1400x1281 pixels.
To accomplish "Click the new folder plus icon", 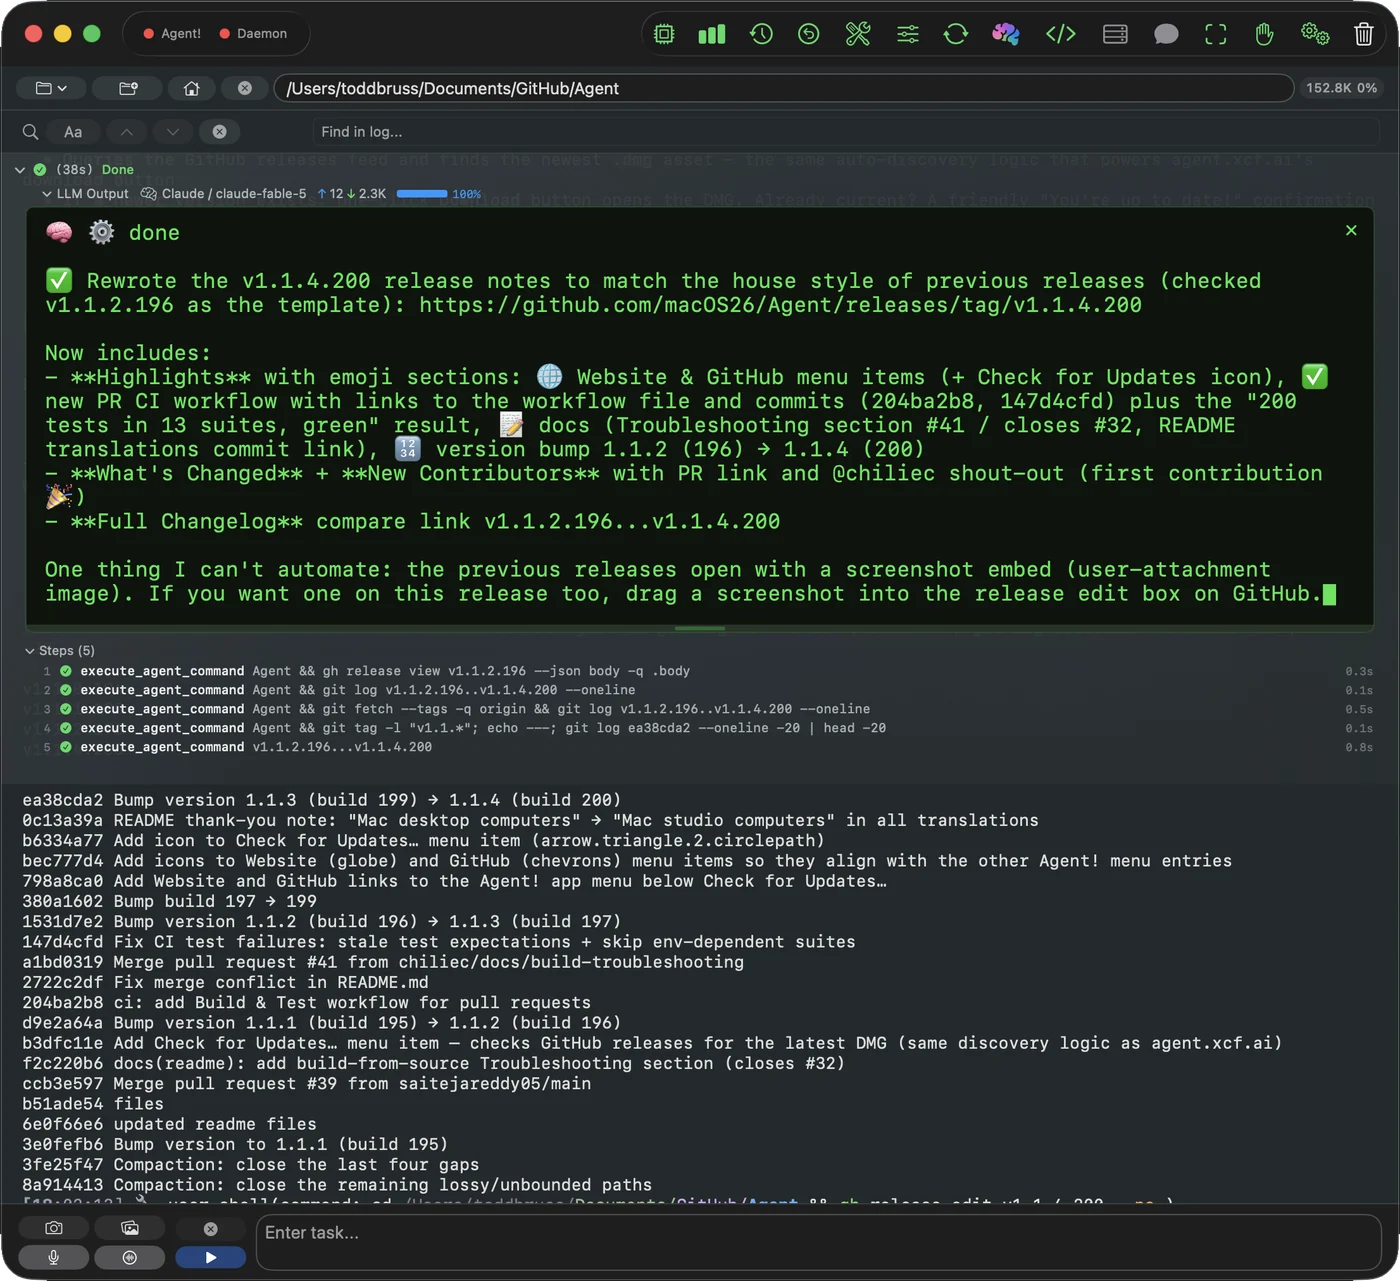I will (x=128, y=88).
